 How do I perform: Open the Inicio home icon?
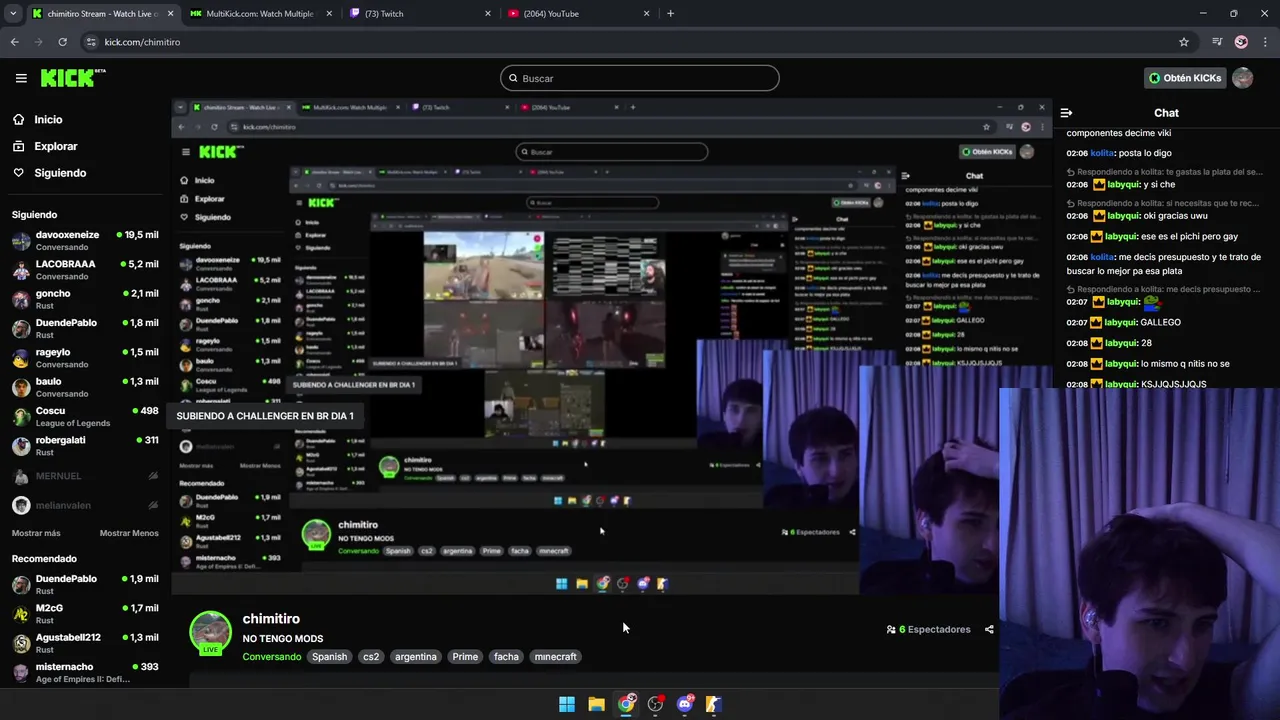(19, 119)
